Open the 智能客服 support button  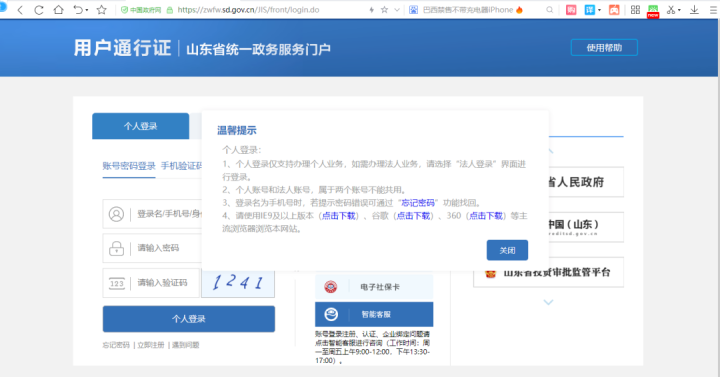pyautogui.click(x=374, y=314)
